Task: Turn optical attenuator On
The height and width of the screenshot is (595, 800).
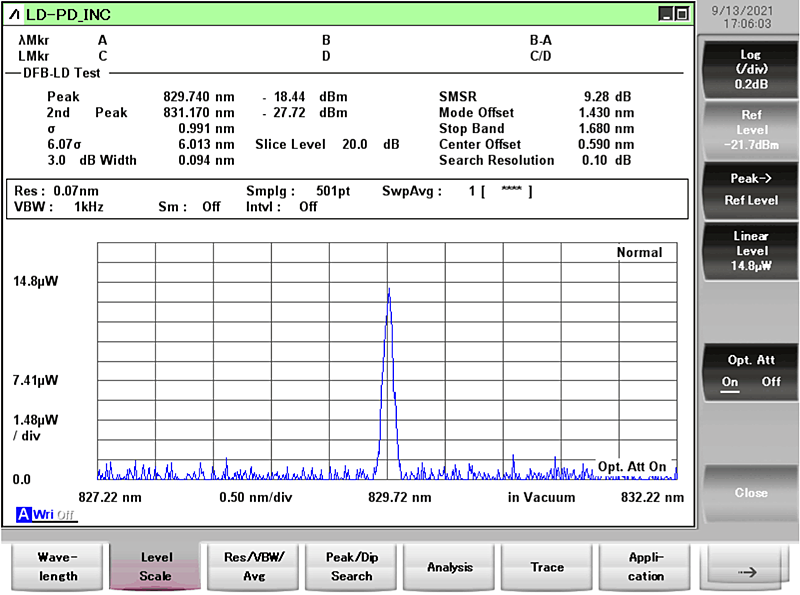Action: [x=730, y=382]
